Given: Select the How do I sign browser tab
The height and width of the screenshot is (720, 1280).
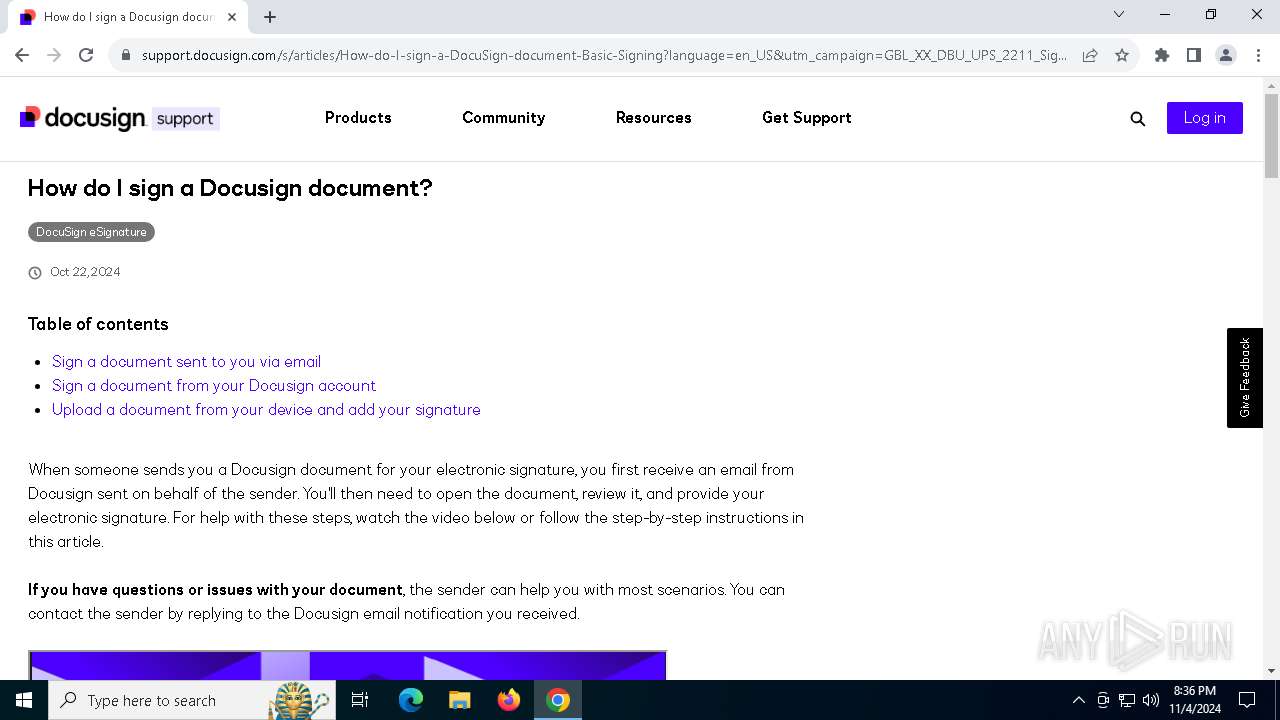Looking at the screenshot, I should click(x=128, y=16).
